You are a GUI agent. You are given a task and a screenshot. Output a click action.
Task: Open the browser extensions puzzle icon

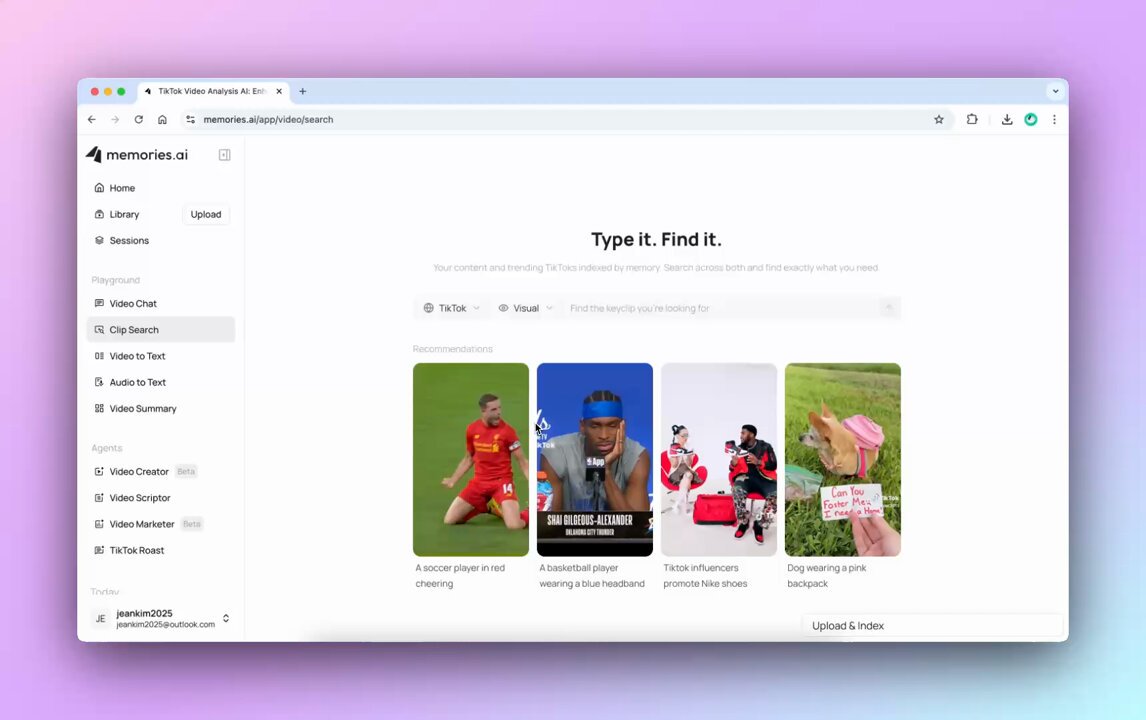pyautogui.click(x=972, y=119)
